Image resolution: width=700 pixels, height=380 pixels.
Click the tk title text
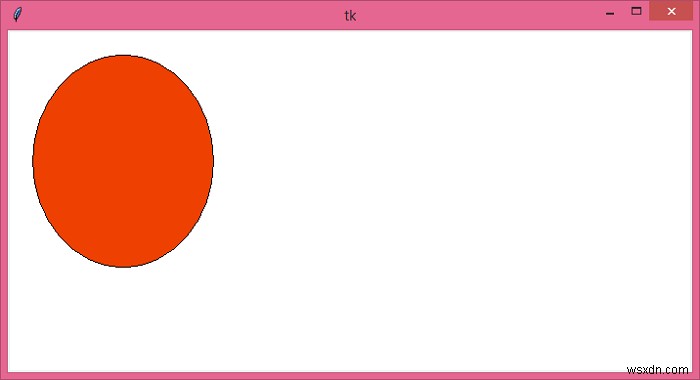350,16
